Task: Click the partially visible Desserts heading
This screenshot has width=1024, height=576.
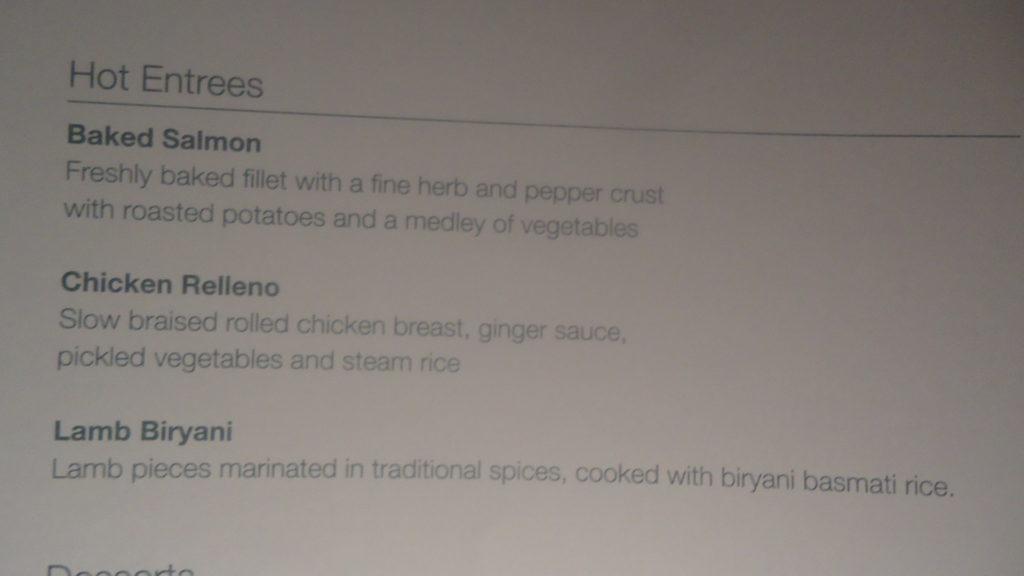Action: [x=120, y=569]
